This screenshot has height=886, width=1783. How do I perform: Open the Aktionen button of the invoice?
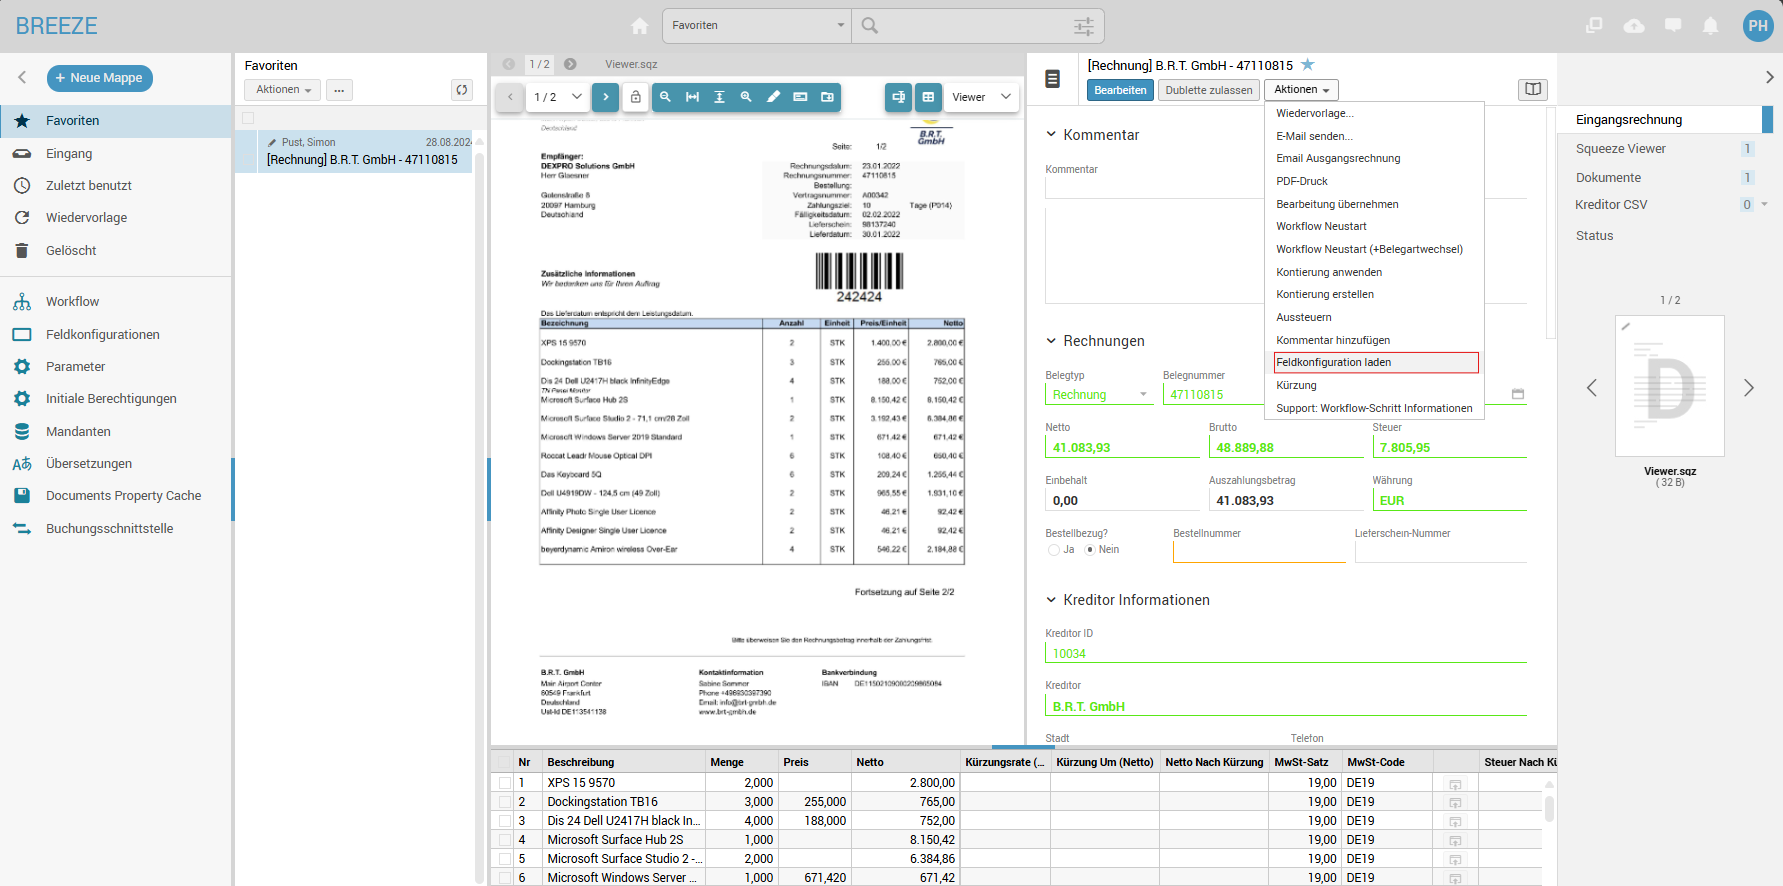pos(1301,90)
